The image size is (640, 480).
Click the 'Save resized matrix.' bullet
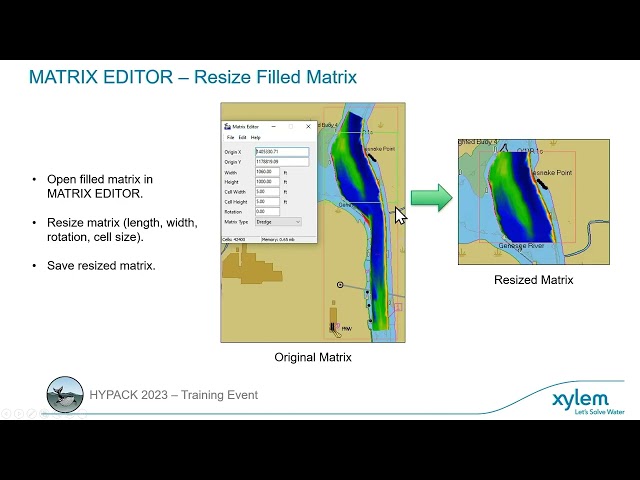[x=101, y=265]
